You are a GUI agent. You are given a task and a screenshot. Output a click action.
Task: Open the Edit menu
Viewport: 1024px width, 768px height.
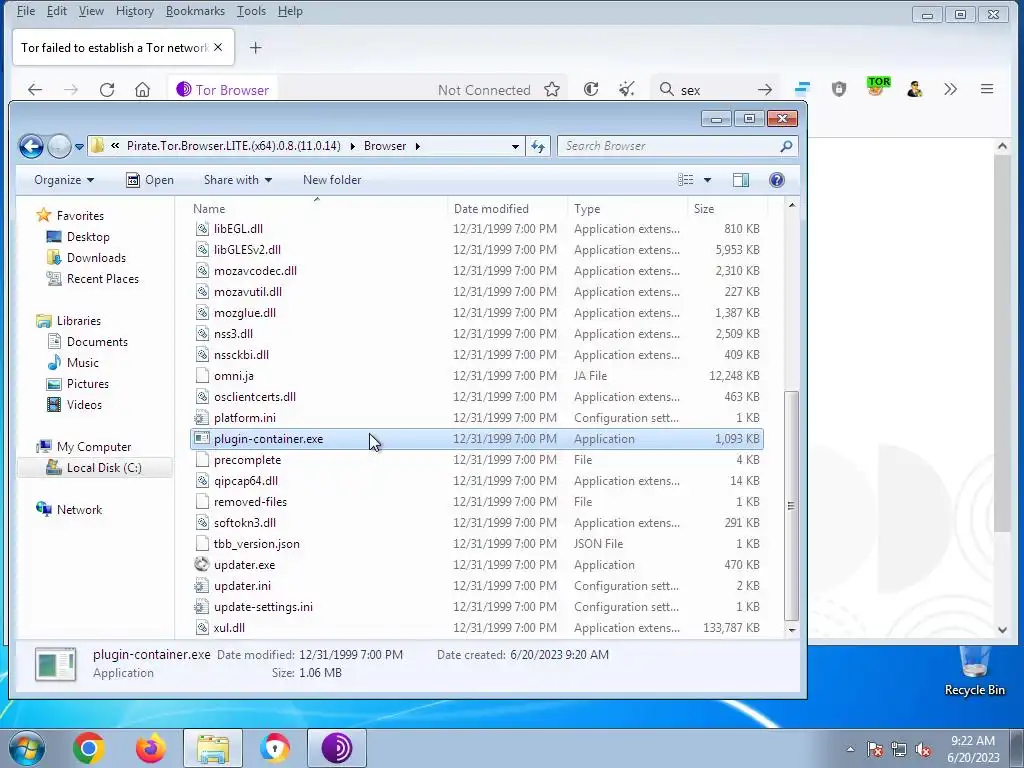(57, 11)
